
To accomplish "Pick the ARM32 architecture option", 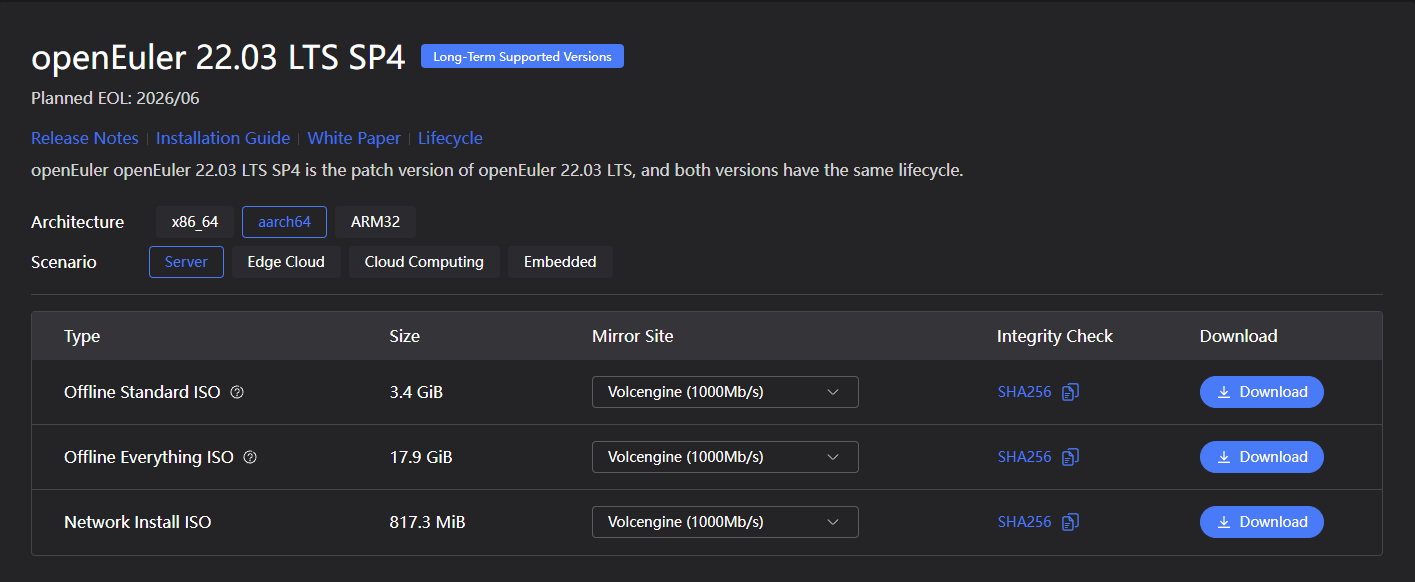I will click(x=375, y=222).
